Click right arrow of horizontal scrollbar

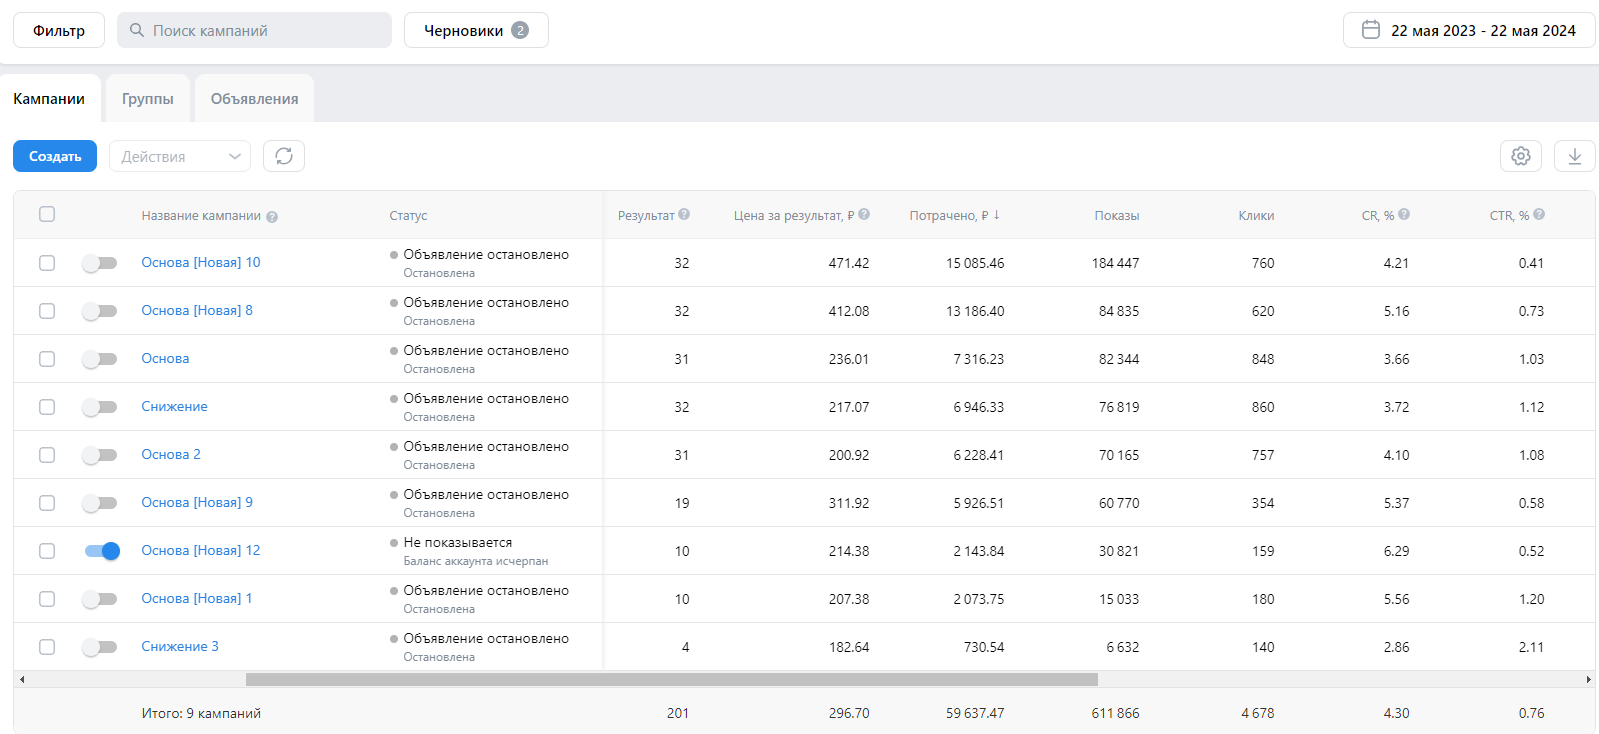coord(1588,679)
